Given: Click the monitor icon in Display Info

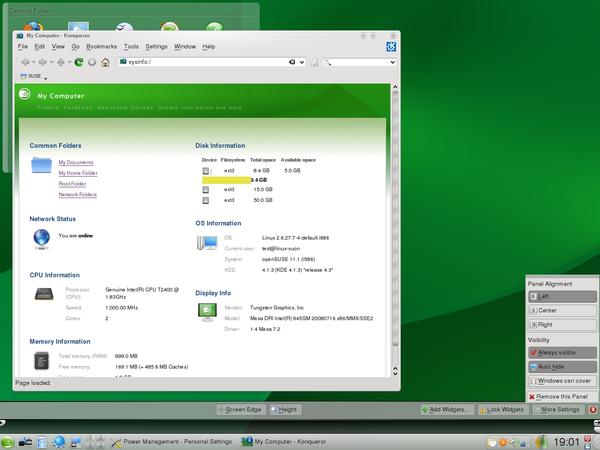Looking at the screenshot, I should (207, 312).
